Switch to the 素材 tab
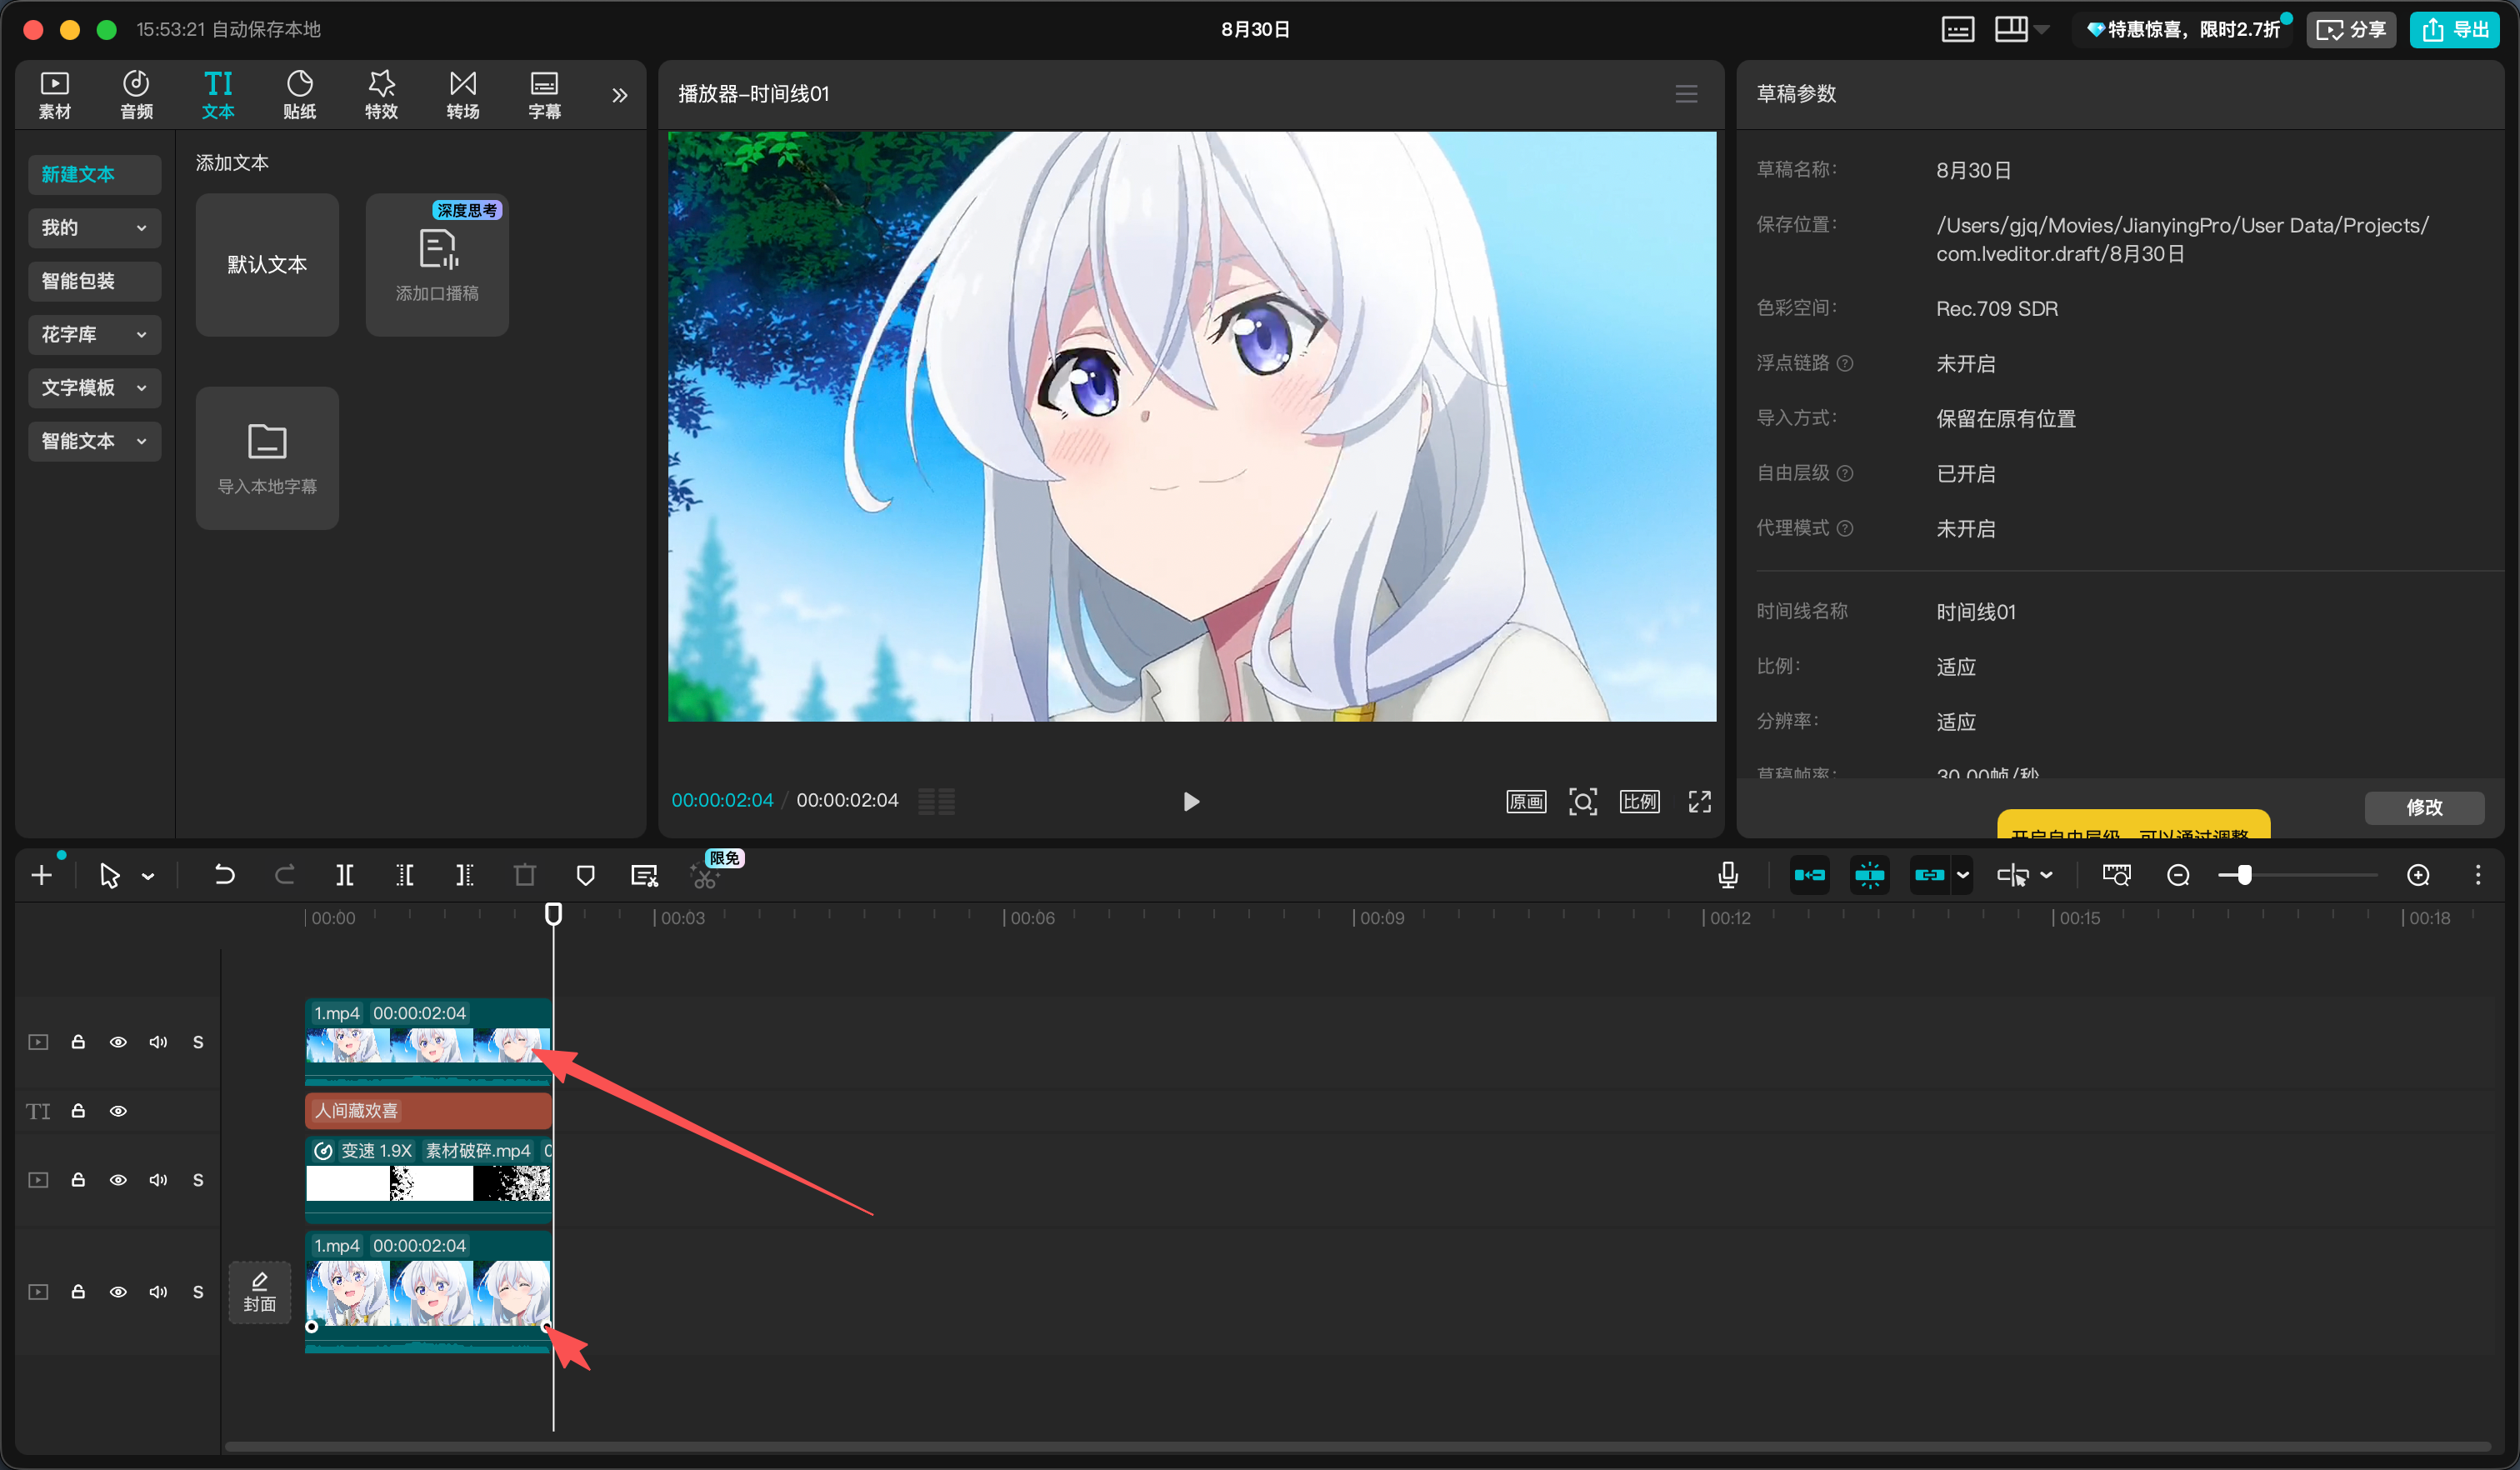 tap(55, 95)
